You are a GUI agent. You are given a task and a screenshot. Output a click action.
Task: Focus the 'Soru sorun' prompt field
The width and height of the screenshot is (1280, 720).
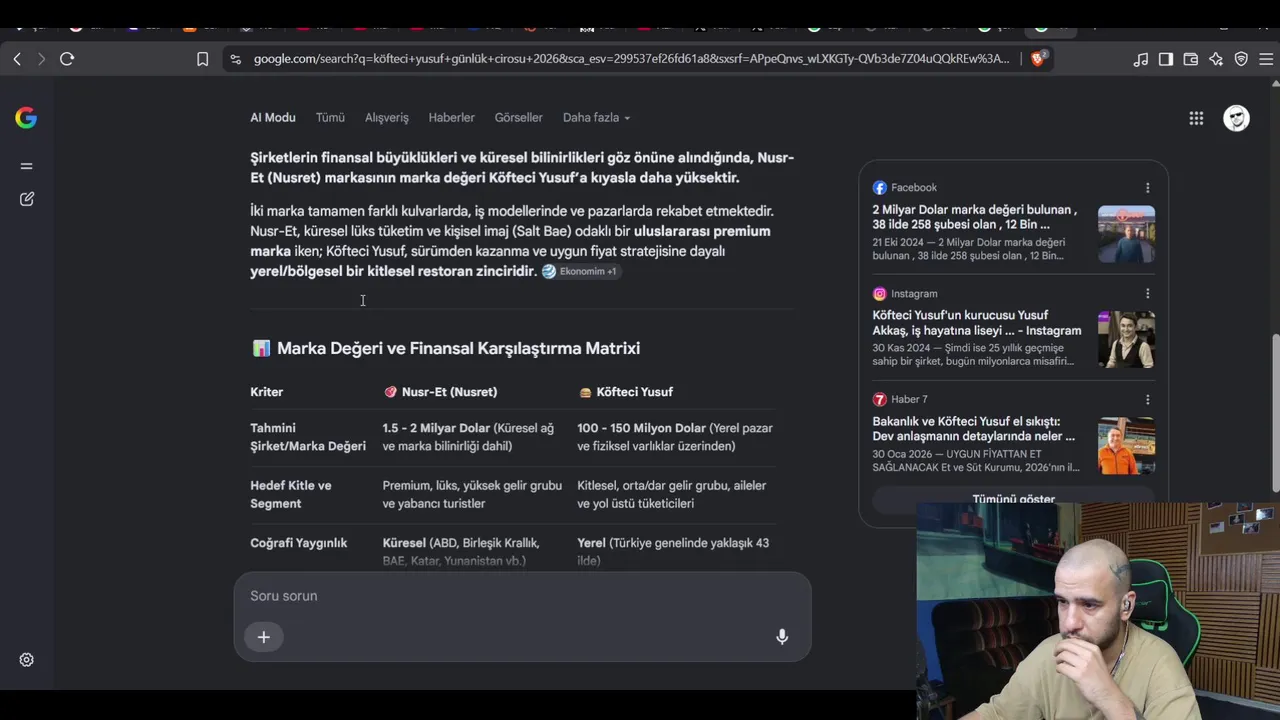click(522, 596)
